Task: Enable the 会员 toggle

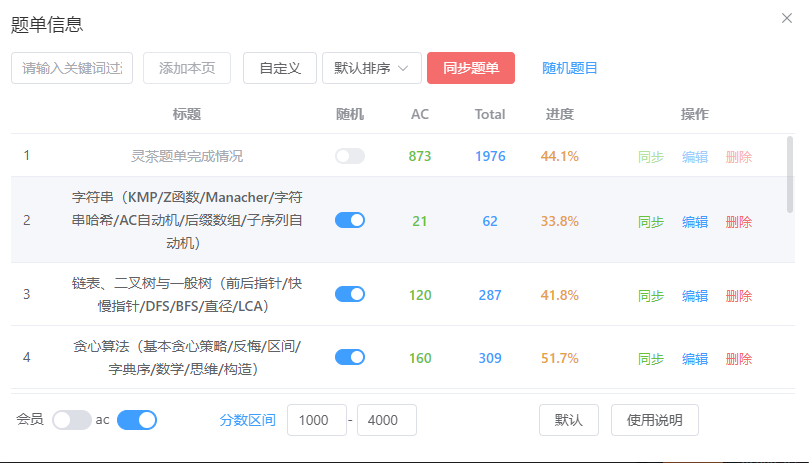Action: pyautogui.click(x=71, y=420)
